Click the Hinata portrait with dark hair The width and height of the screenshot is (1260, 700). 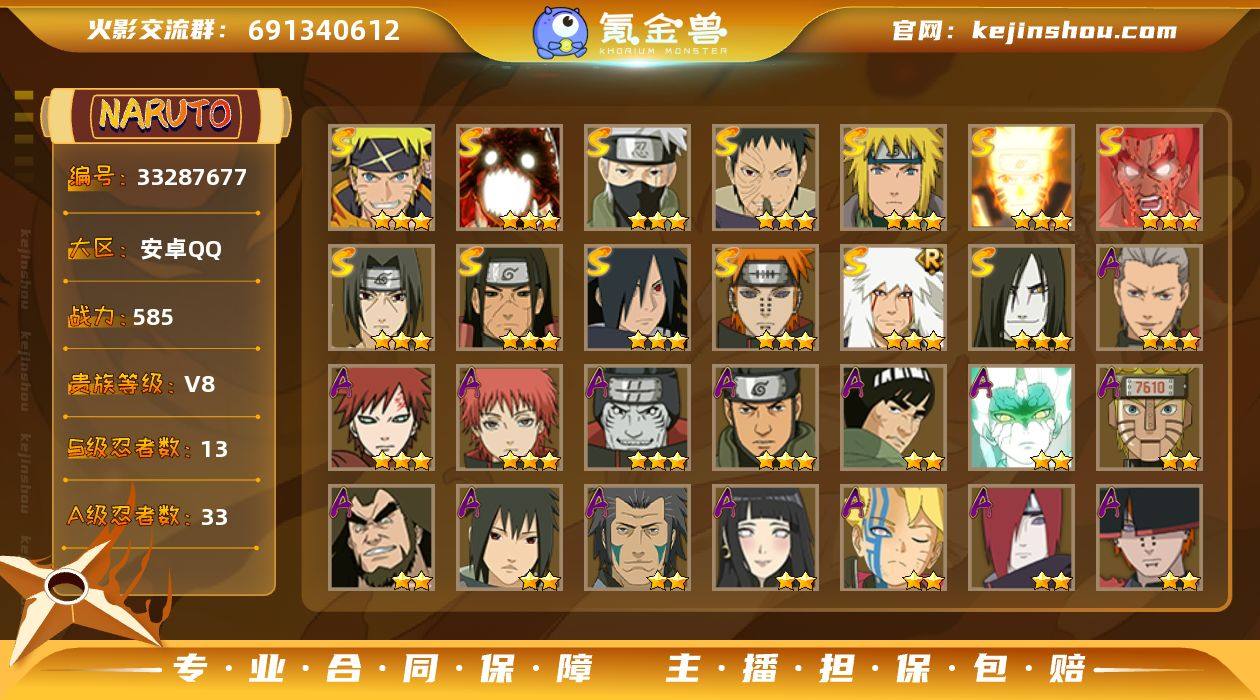coord(765,537)
